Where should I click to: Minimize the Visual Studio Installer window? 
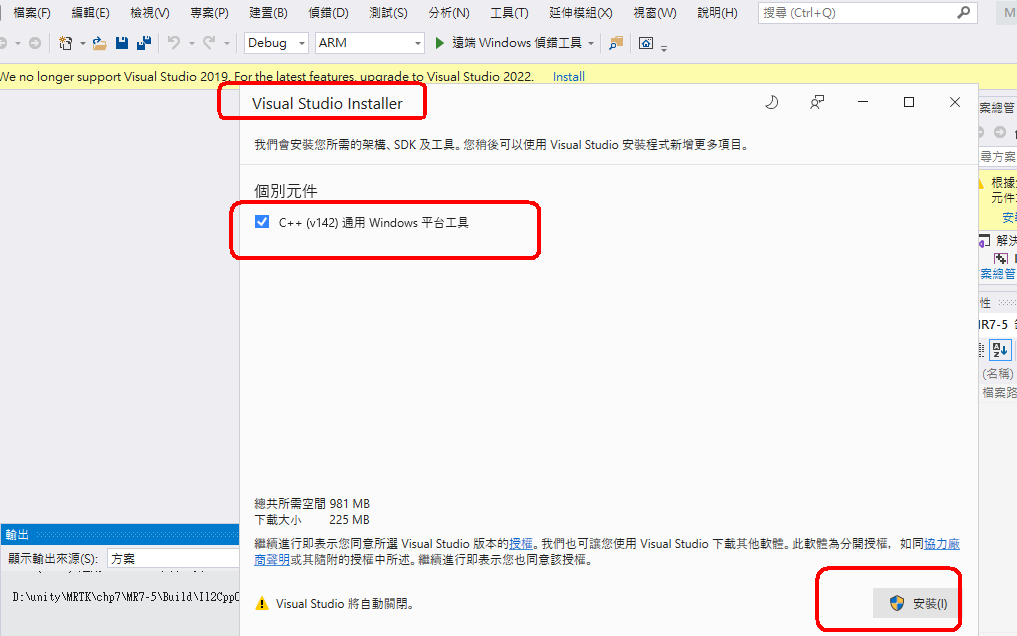[x=863, y=102]
